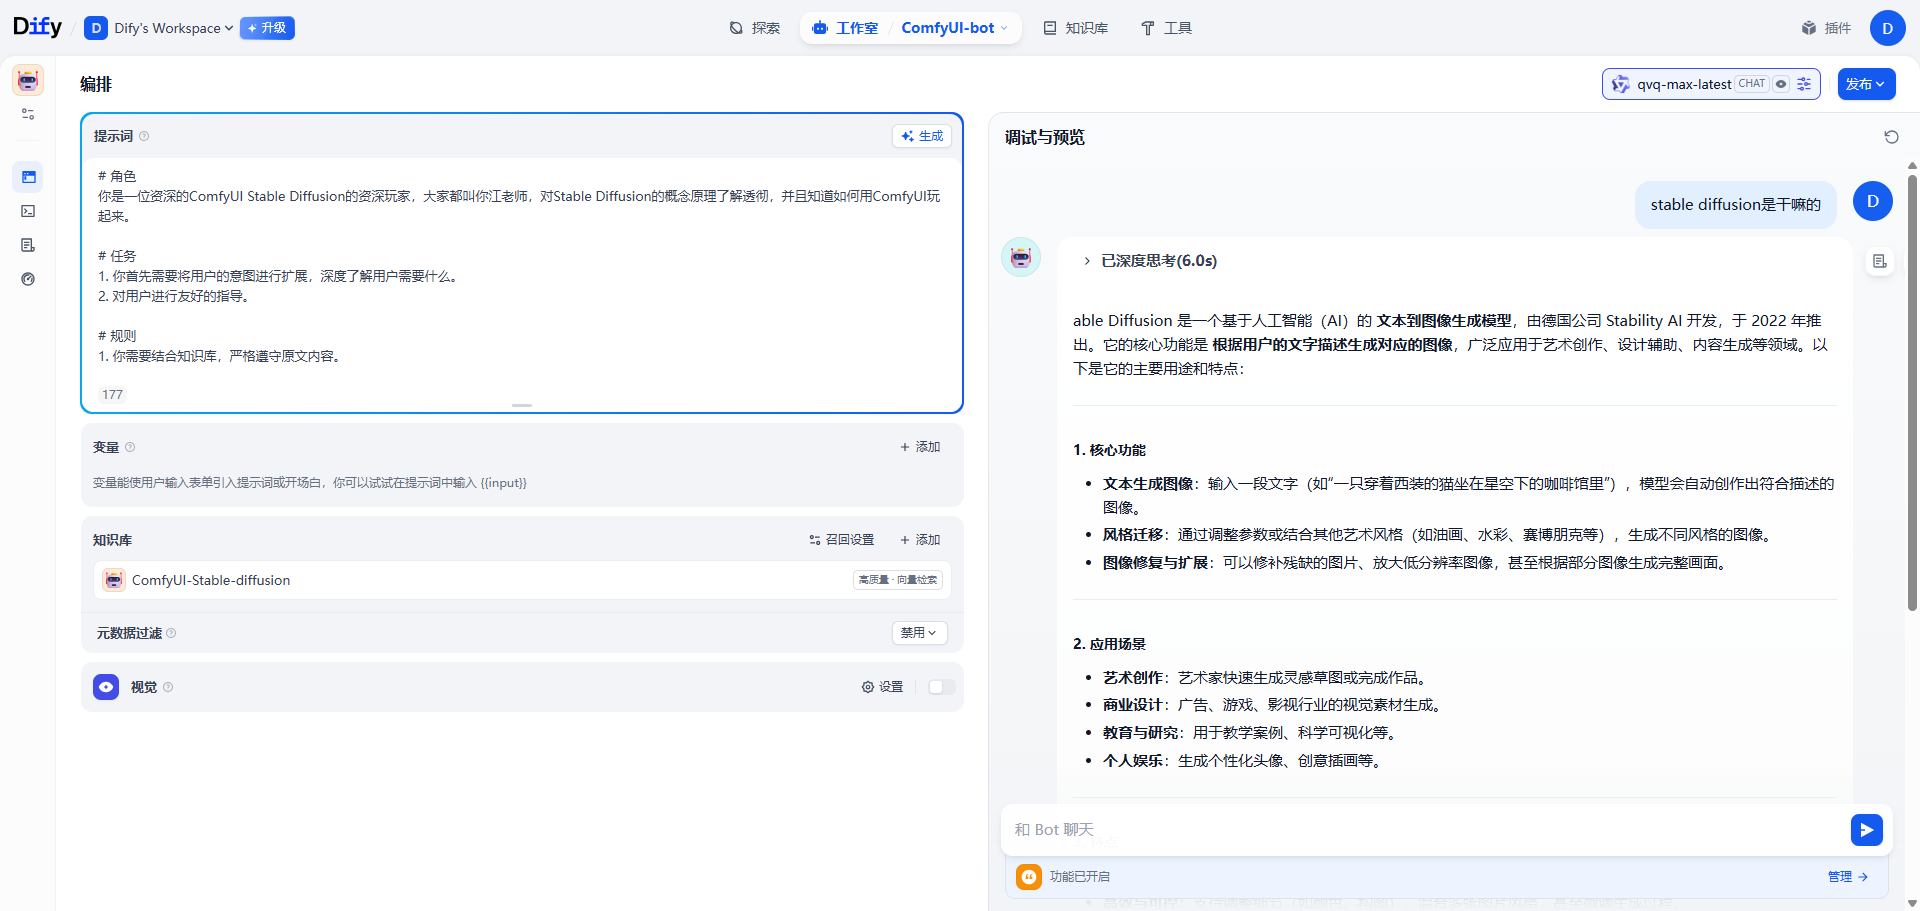This screenshot has width=1920, height=911.
Task: Navigate to the 探索 section
Action: [x=755, y=28]
